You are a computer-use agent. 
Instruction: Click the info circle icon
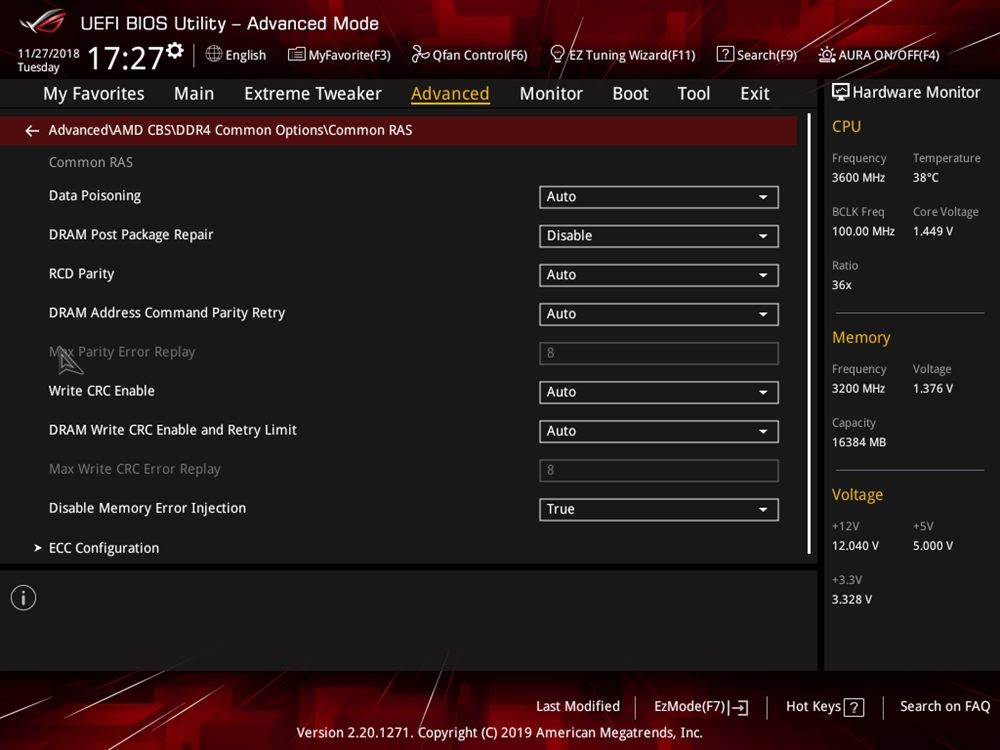coord(24,598)
